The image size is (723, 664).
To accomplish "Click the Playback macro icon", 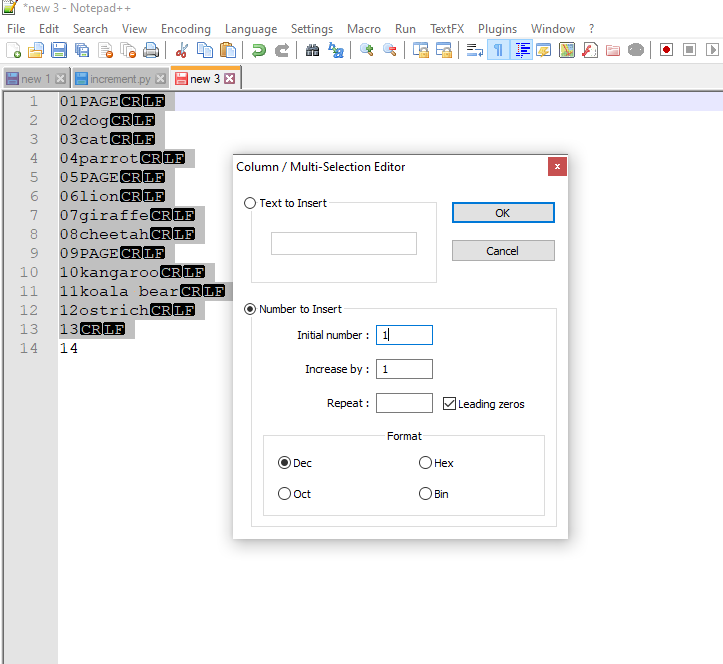I will [x=712, y=50].
